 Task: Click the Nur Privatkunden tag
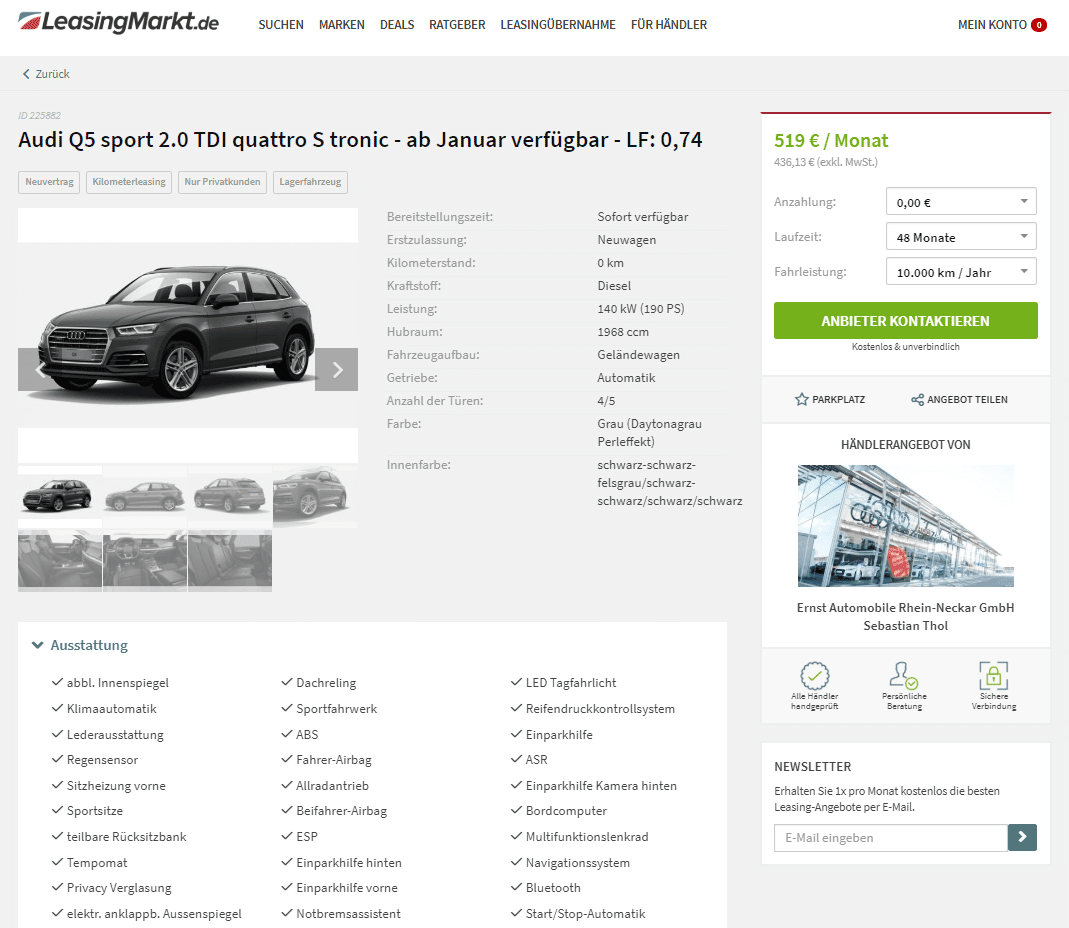click(222, 182)
